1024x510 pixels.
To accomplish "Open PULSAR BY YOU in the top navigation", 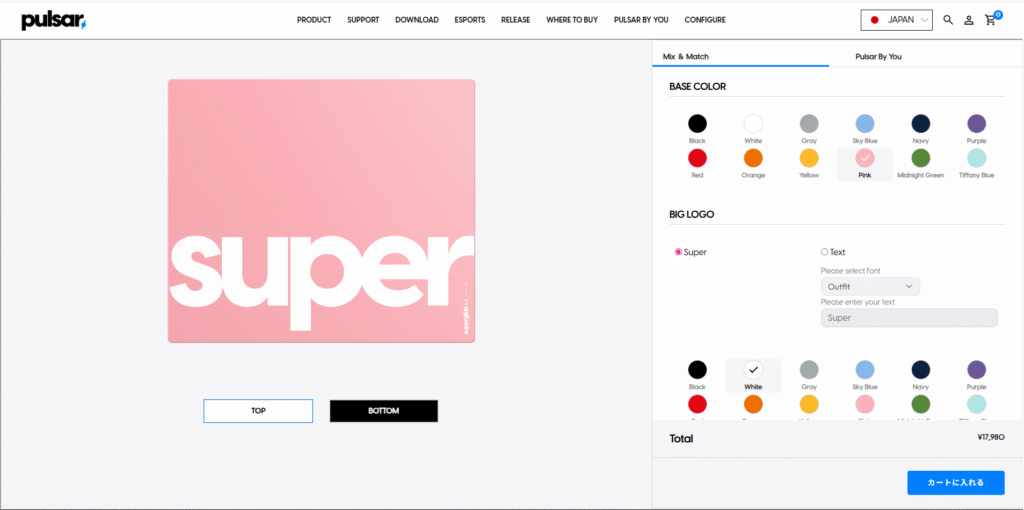I will [x=641, y=20].
